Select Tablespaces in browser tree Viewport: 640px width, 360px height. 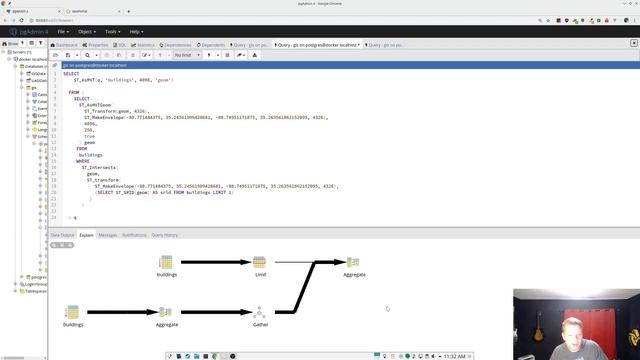coord(36,291)
